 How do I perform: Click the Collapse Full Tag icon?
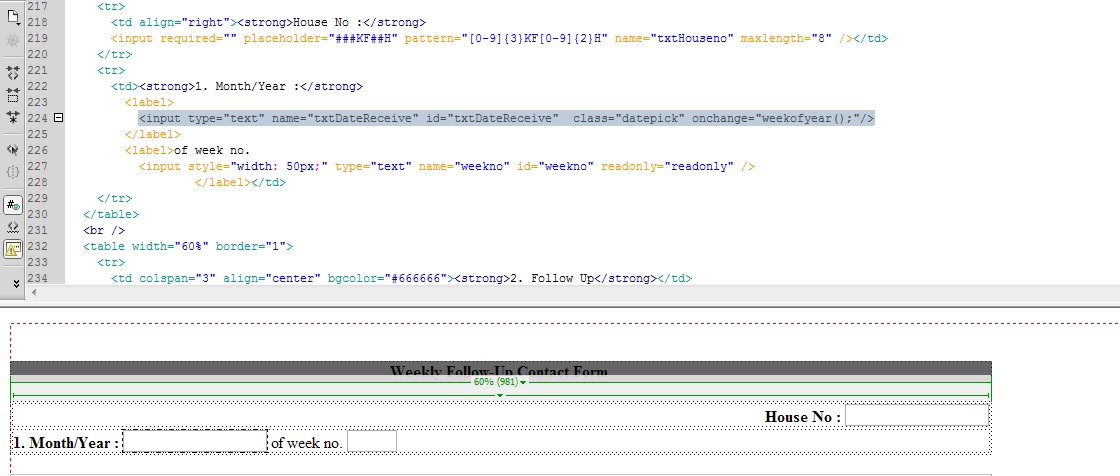(13, 72)
